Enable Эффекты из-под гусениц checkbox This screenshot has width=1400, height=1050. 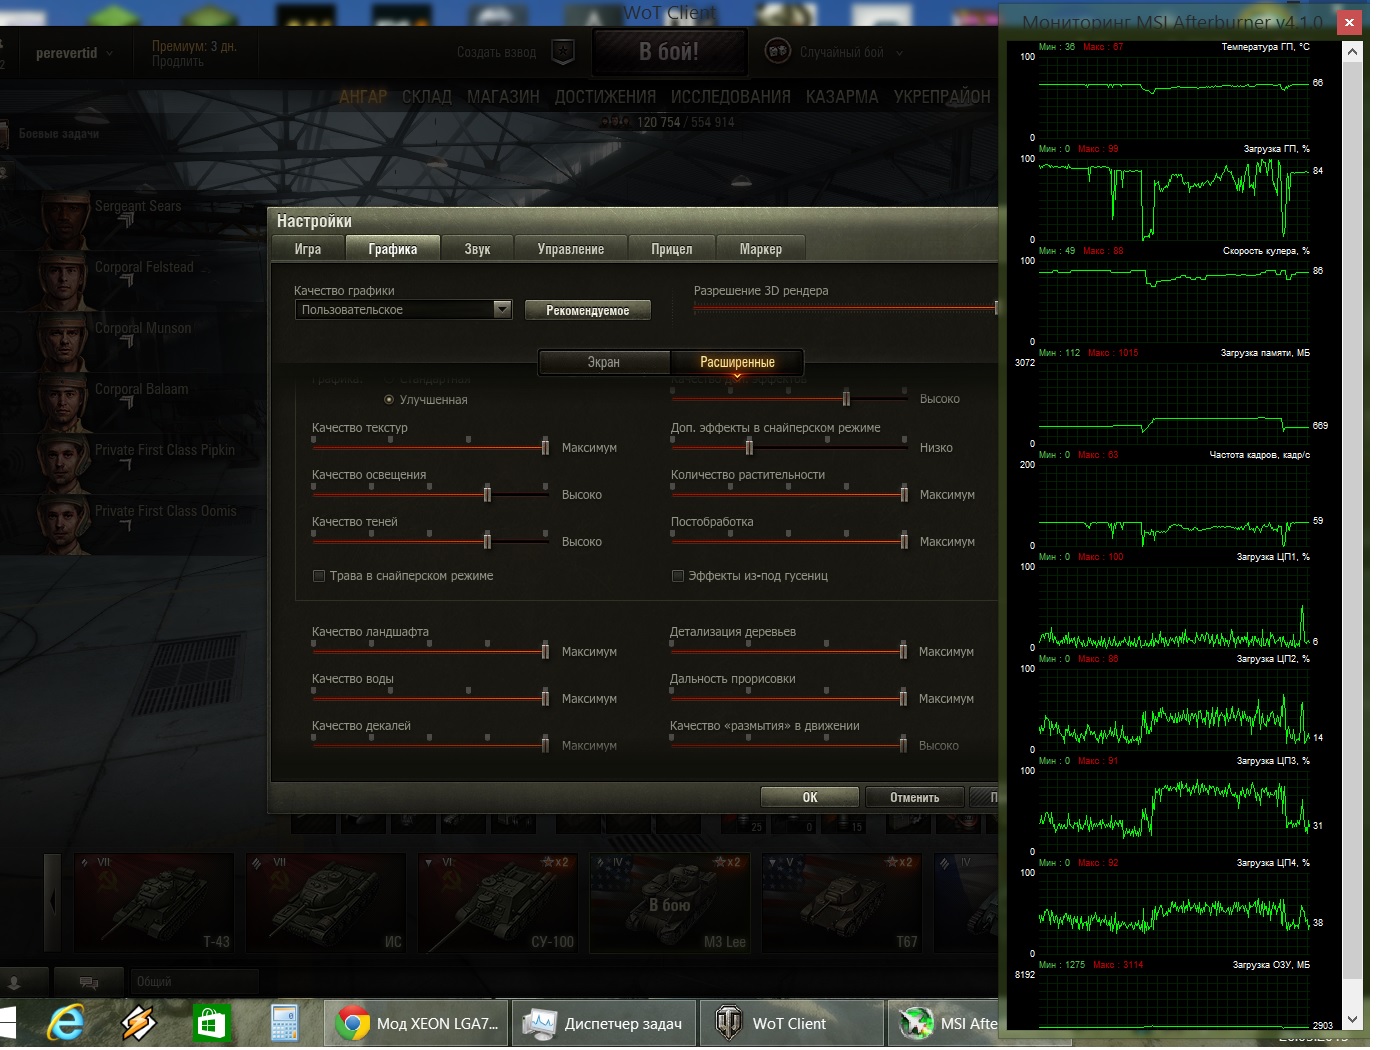[x=678, y=576]
